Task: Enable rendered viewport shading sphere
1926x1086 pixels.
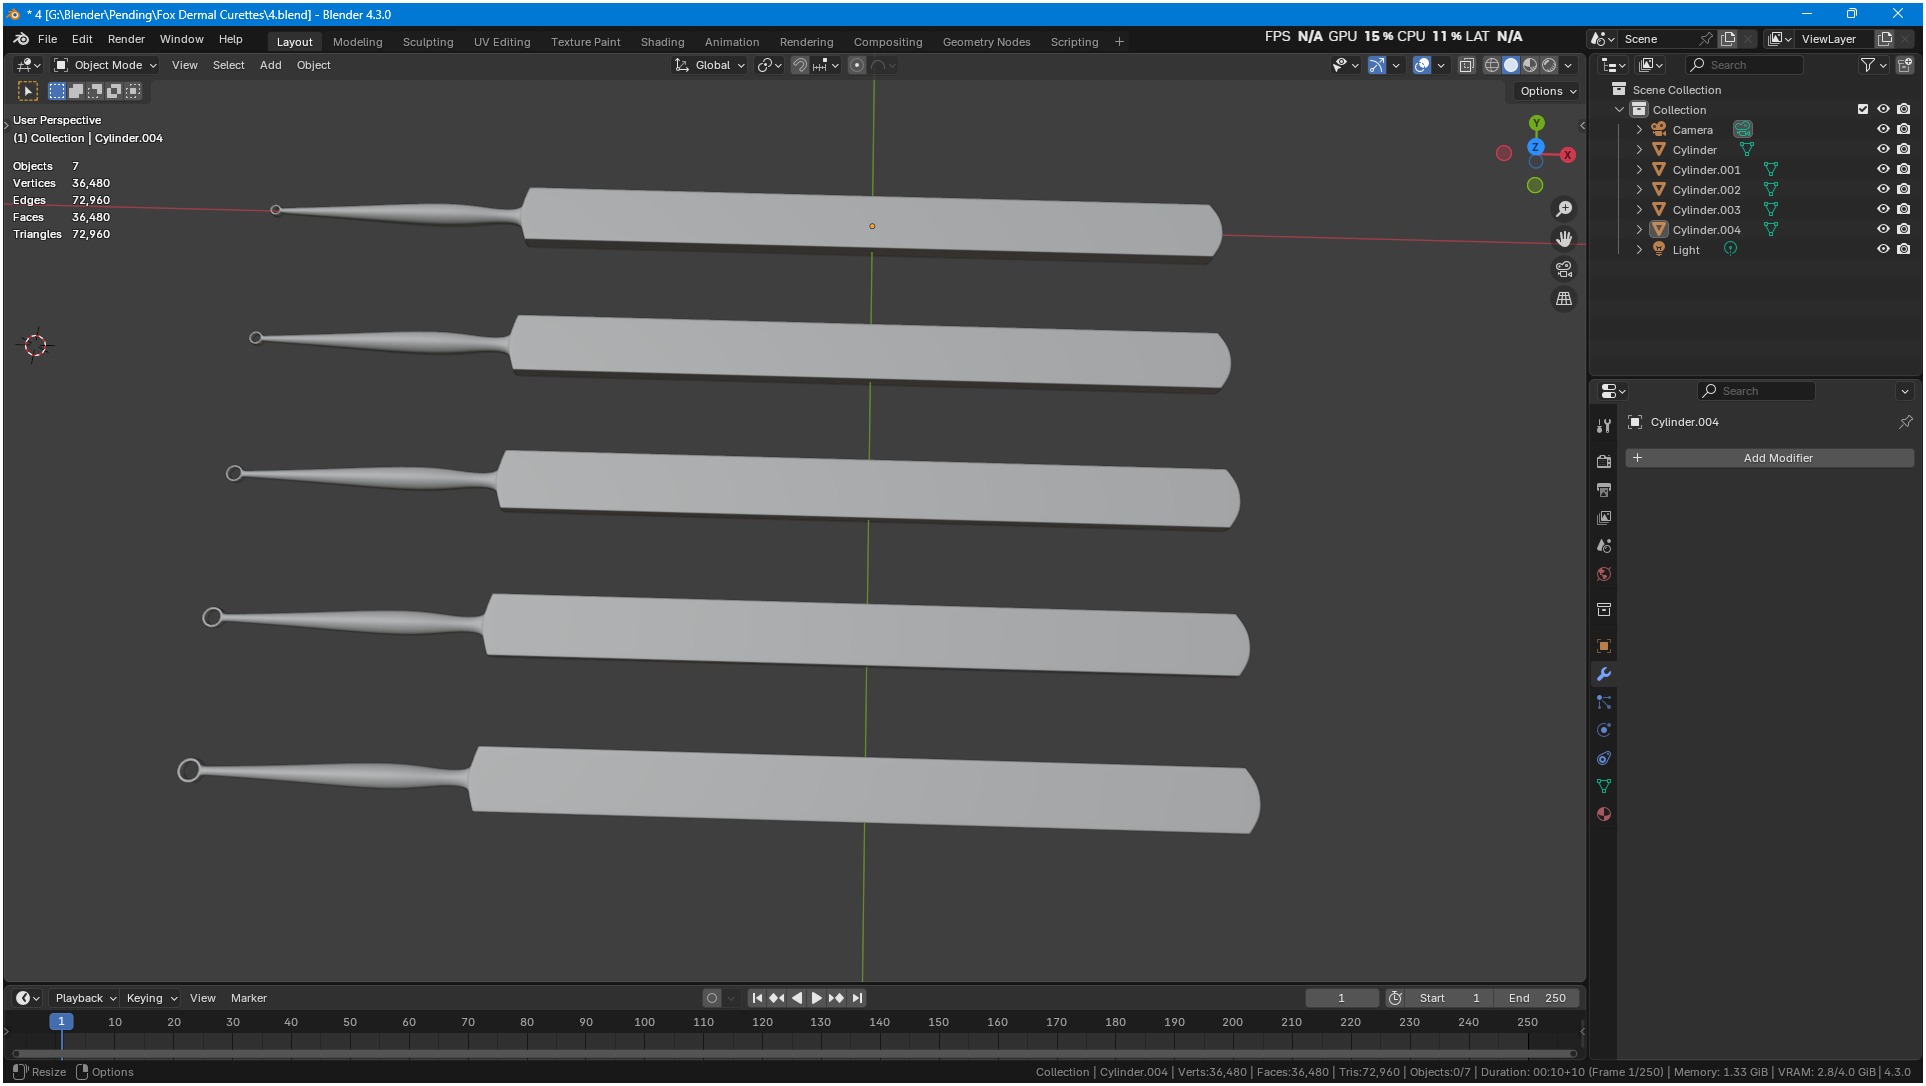Action: [1549, 65]
